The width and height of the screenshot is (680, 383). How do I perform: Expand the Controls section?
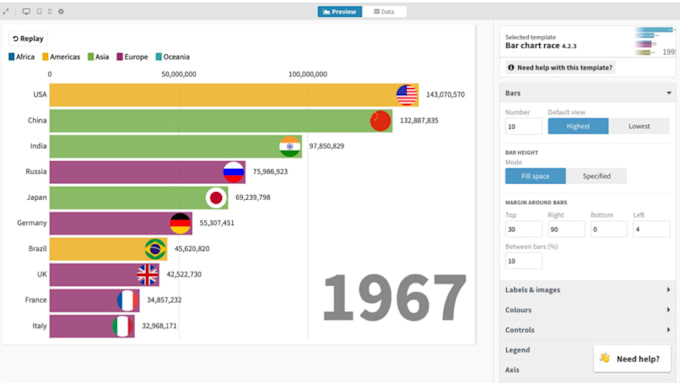tap(588, 330)
